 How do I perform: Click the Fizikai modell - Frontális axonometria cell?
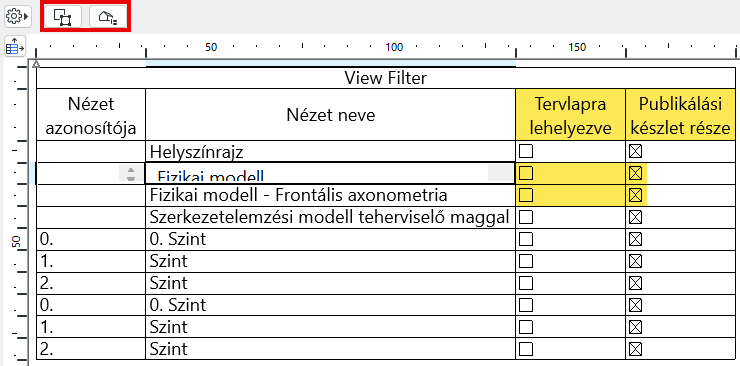pyautogui.click(x=330, y=195)
